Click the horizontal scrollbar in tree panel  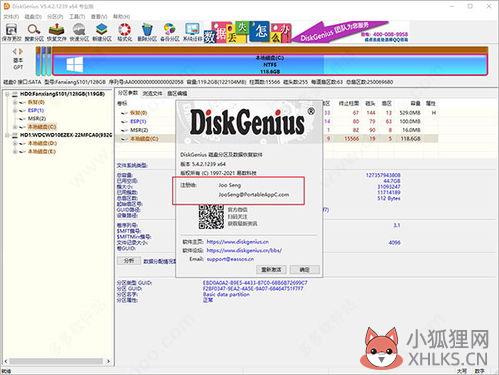pos(56,361)
